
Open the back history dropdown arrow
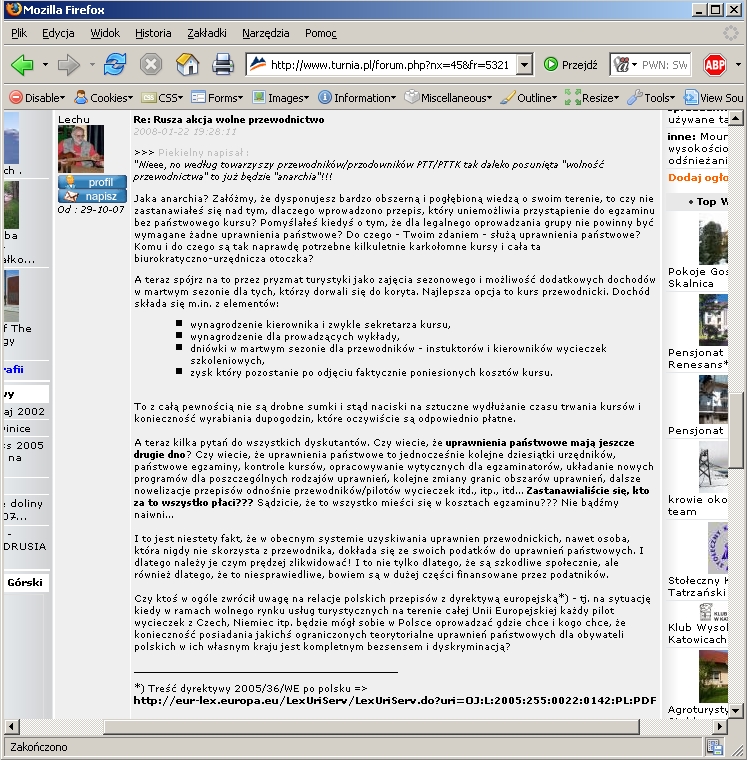point(45,64)
